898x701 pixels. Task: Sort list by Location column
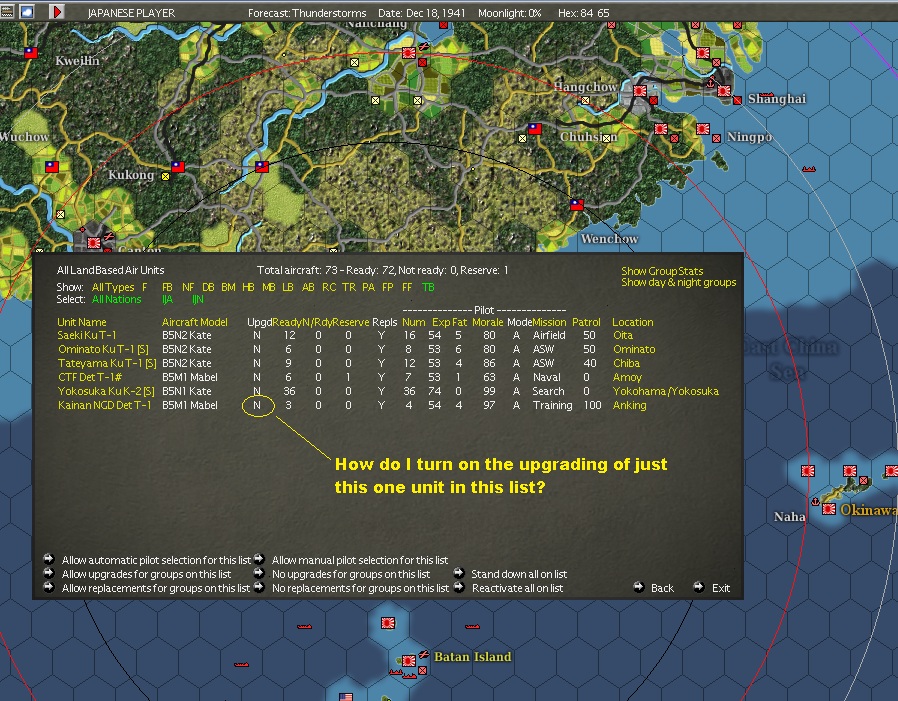pyautogui.click(x=632, y=322)
